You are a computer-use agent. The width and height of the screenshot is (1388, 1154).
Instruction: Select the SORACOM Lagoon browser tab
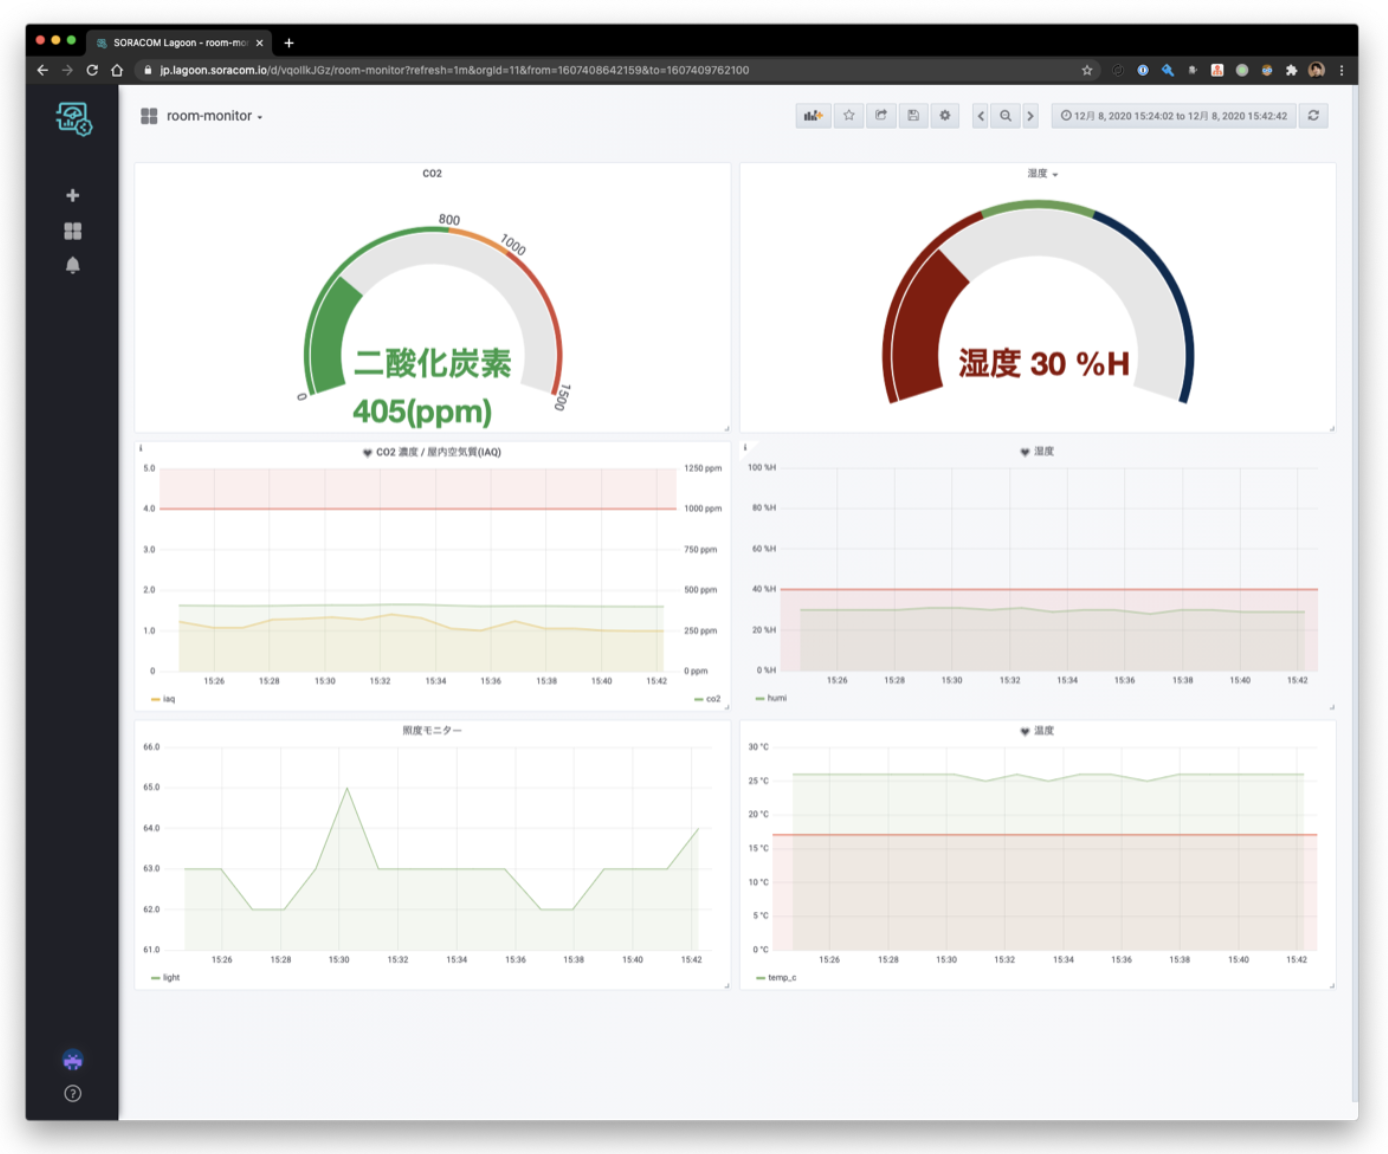coord(176,42)
